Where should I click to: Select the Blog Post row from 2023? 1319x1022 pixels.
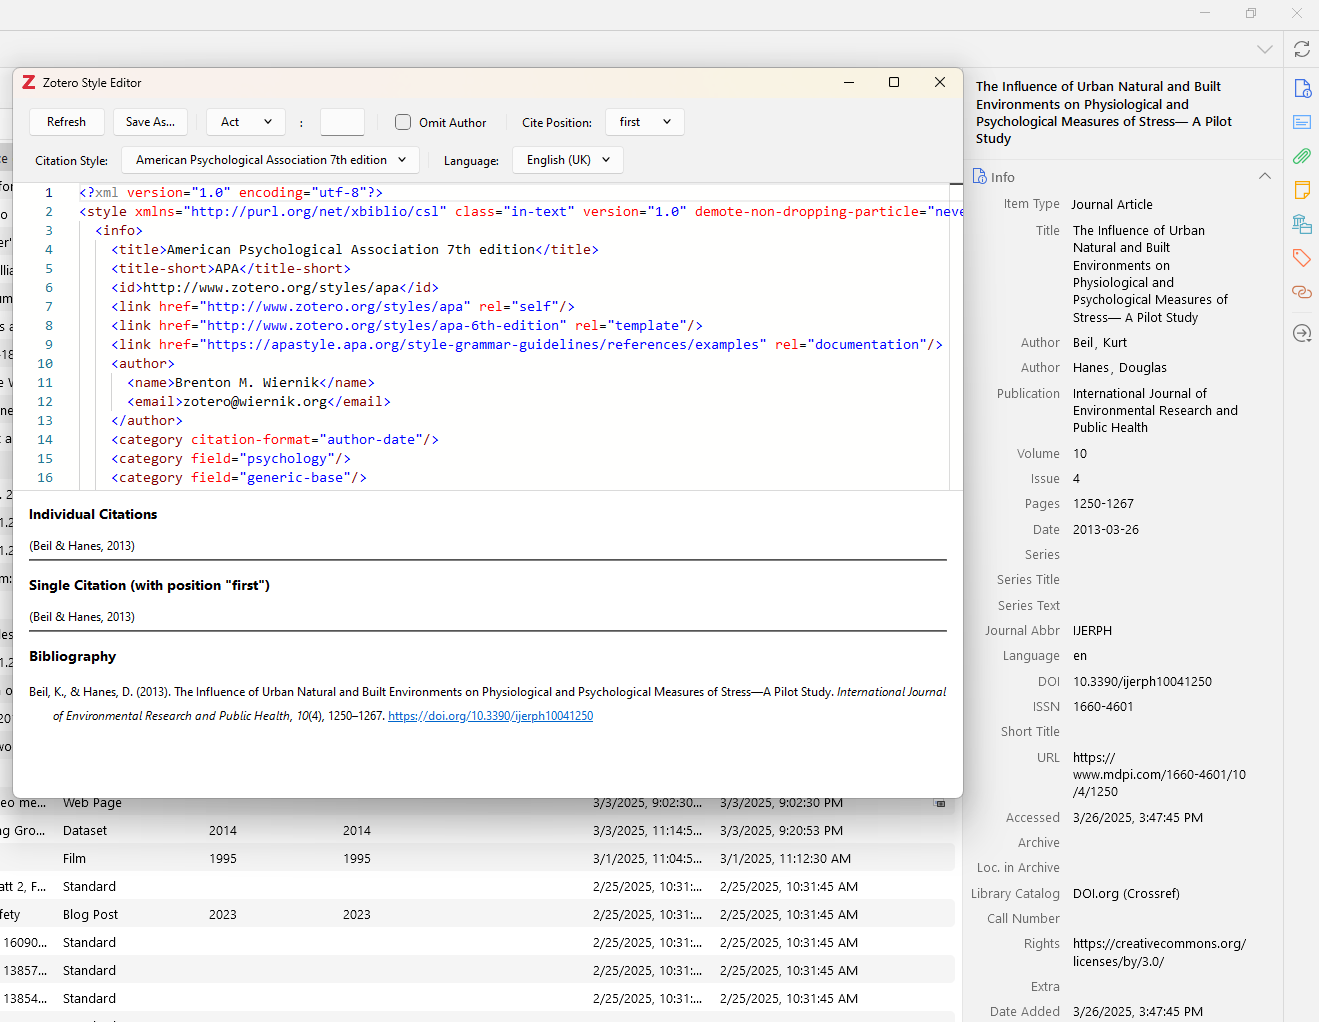(x=477, y=915)
